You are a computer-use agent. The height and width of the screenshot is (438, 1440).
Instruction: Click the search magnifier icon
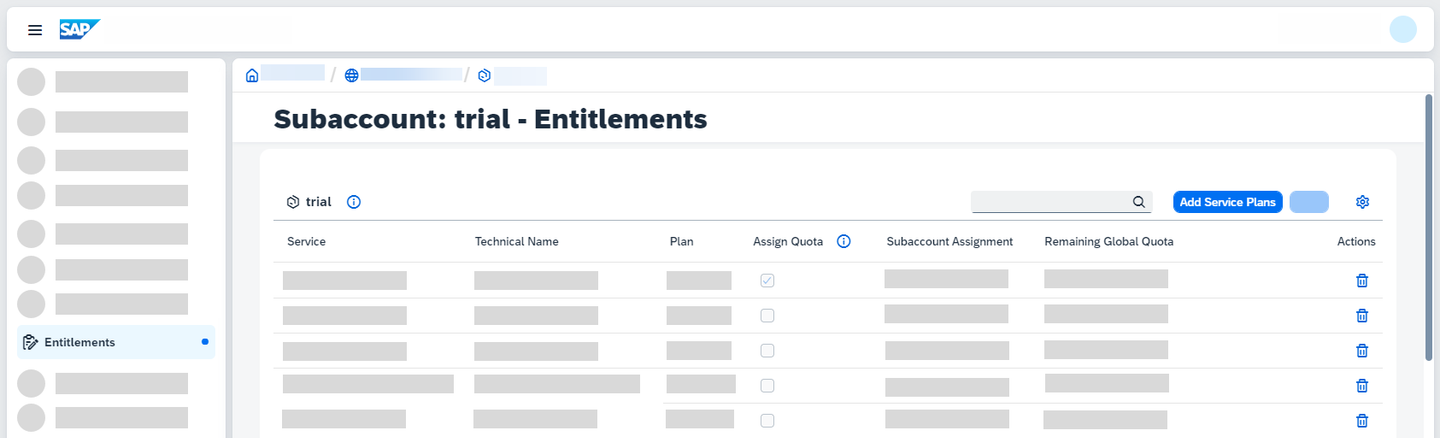point(1139,202)
